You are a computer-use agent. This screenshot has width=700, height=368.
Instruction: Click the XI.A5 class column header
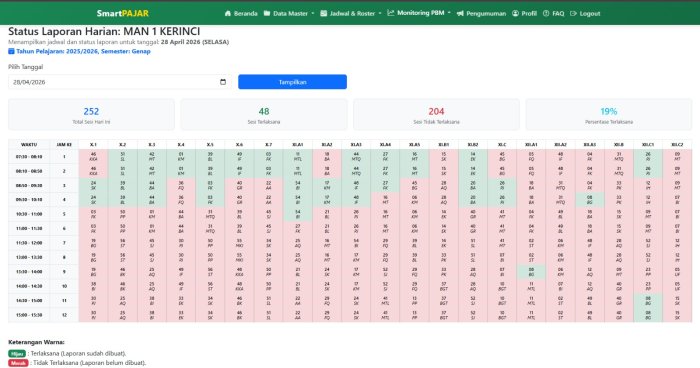pos(414,144)
